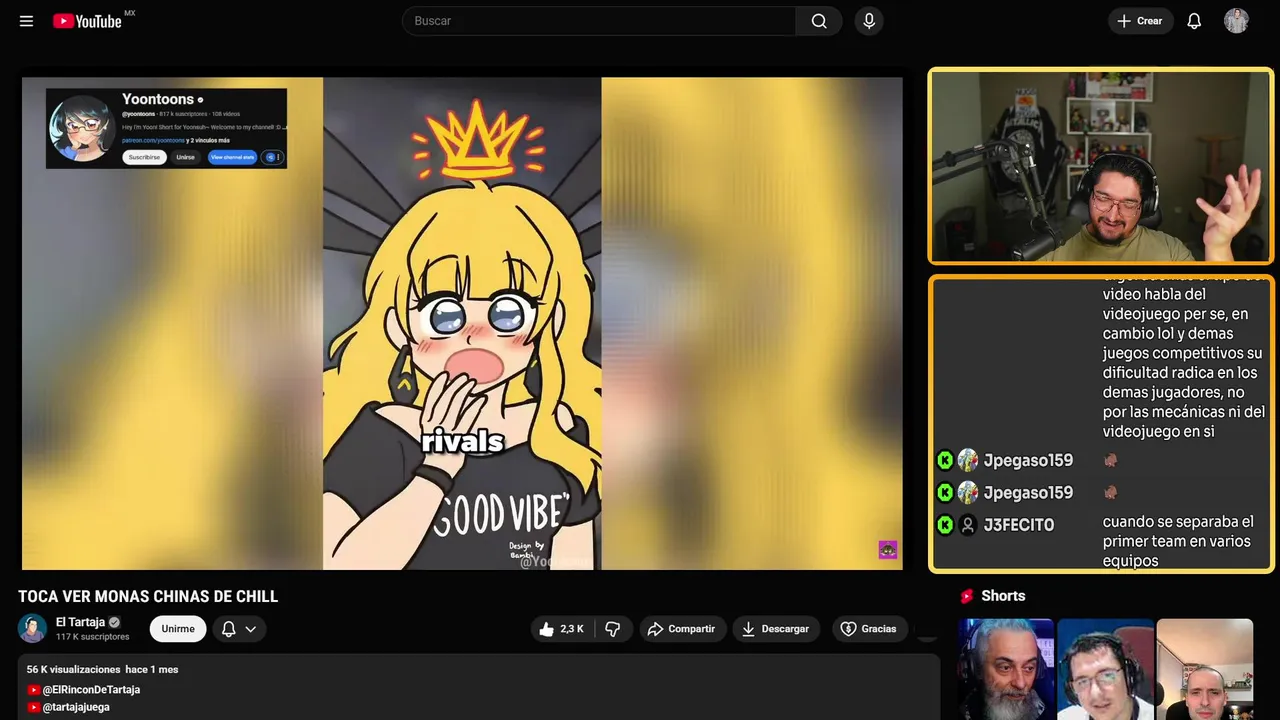
Task: Open the grey-bearded man short
Action: point(1005,669)
